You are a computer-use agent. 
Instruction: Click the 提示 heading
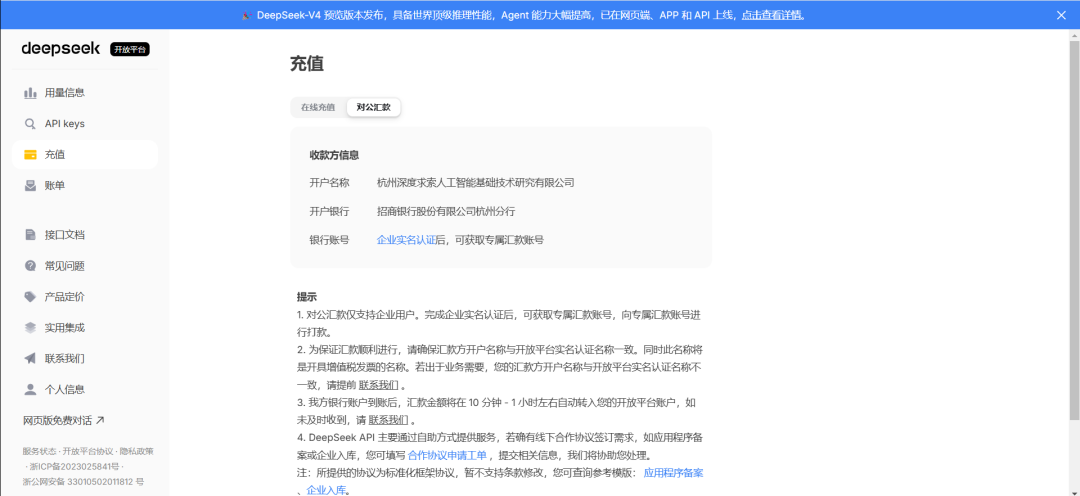click(x=307, y=298)
